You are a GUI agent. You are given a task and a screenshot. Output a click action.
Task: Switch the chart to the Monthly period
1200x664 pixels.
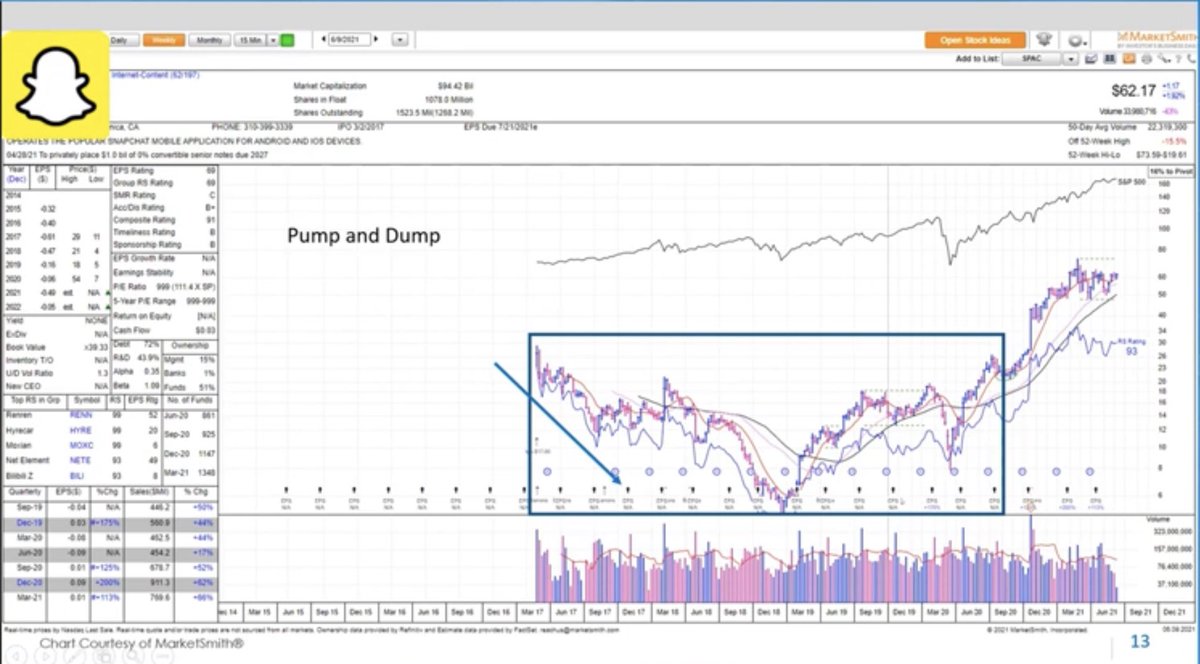[209, 40]
